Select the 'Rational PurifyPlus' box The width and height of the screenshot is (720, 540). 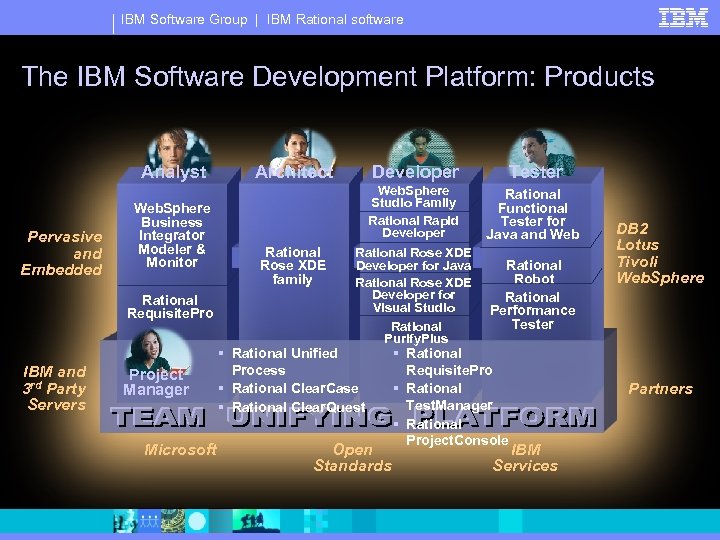(416, 332)
